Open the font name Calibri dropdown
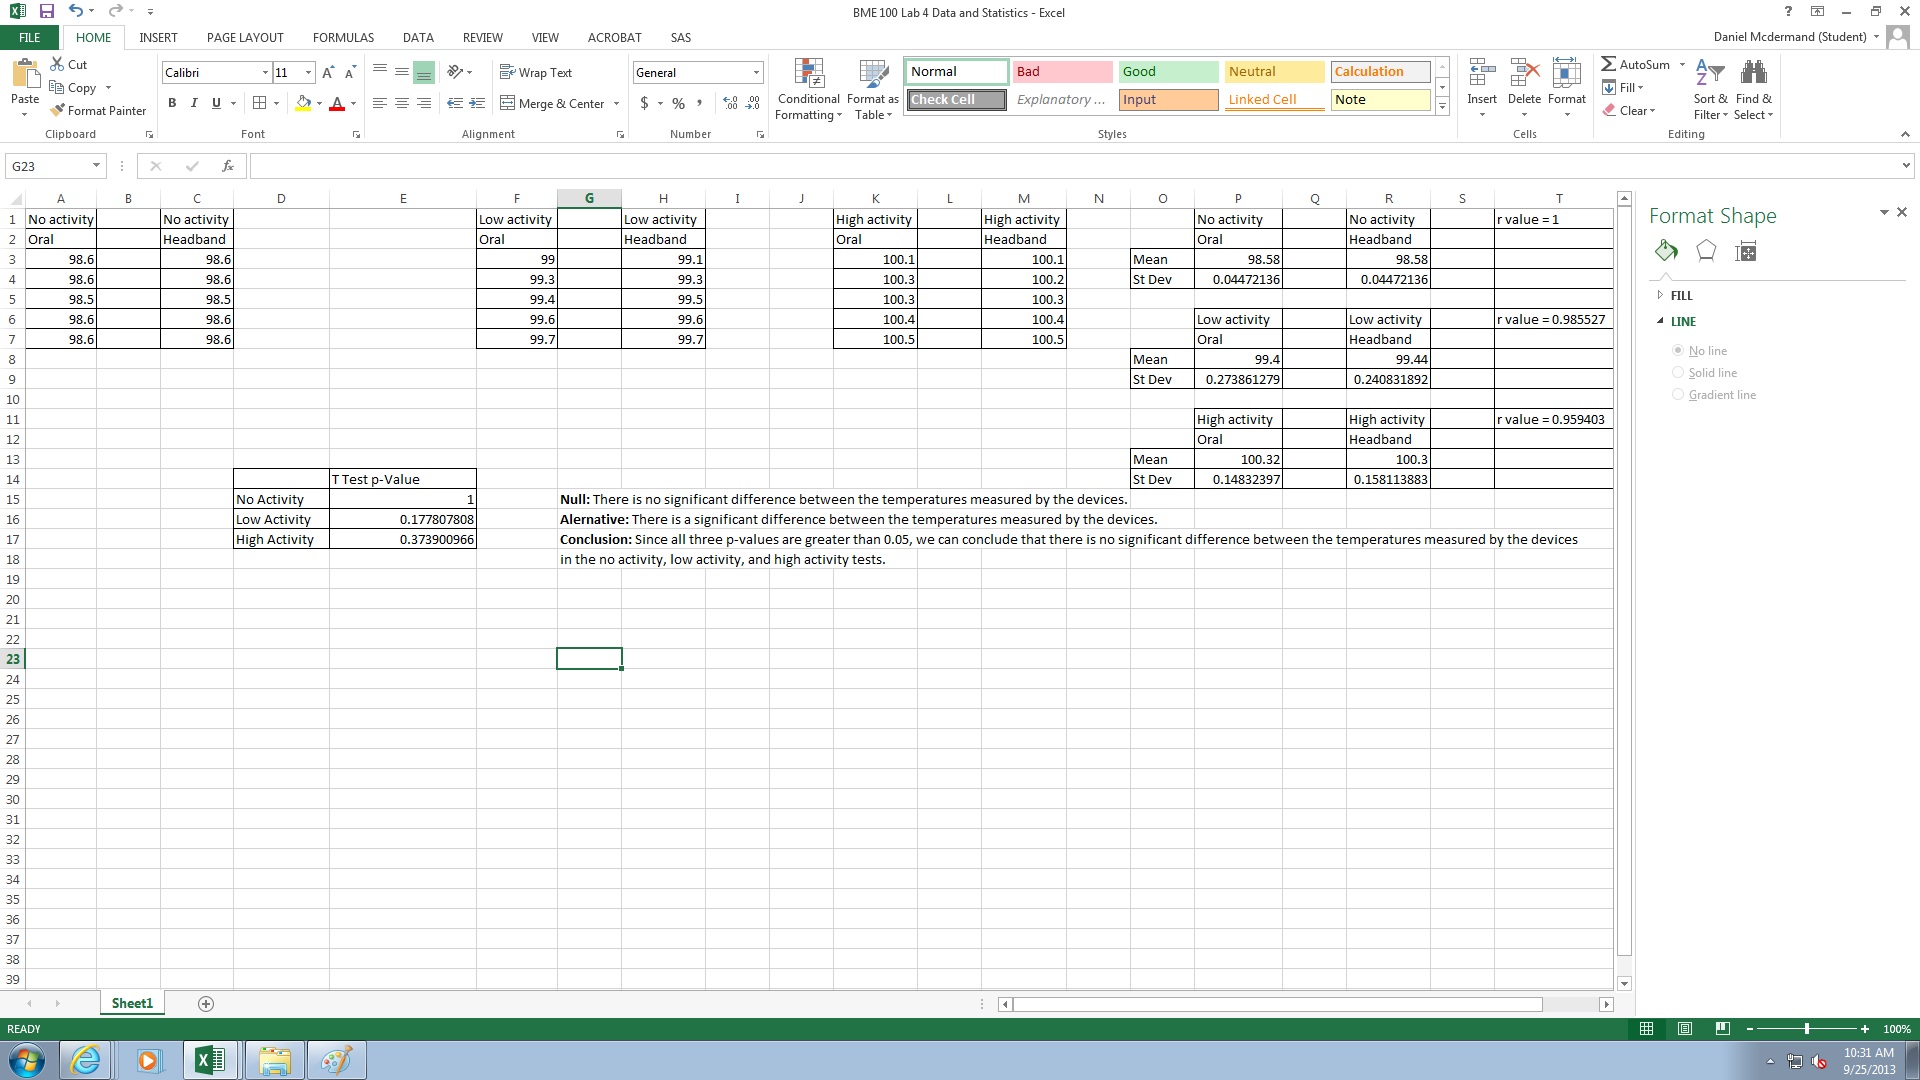Viewport: 1920px width, 1080px height. point(265,73)
